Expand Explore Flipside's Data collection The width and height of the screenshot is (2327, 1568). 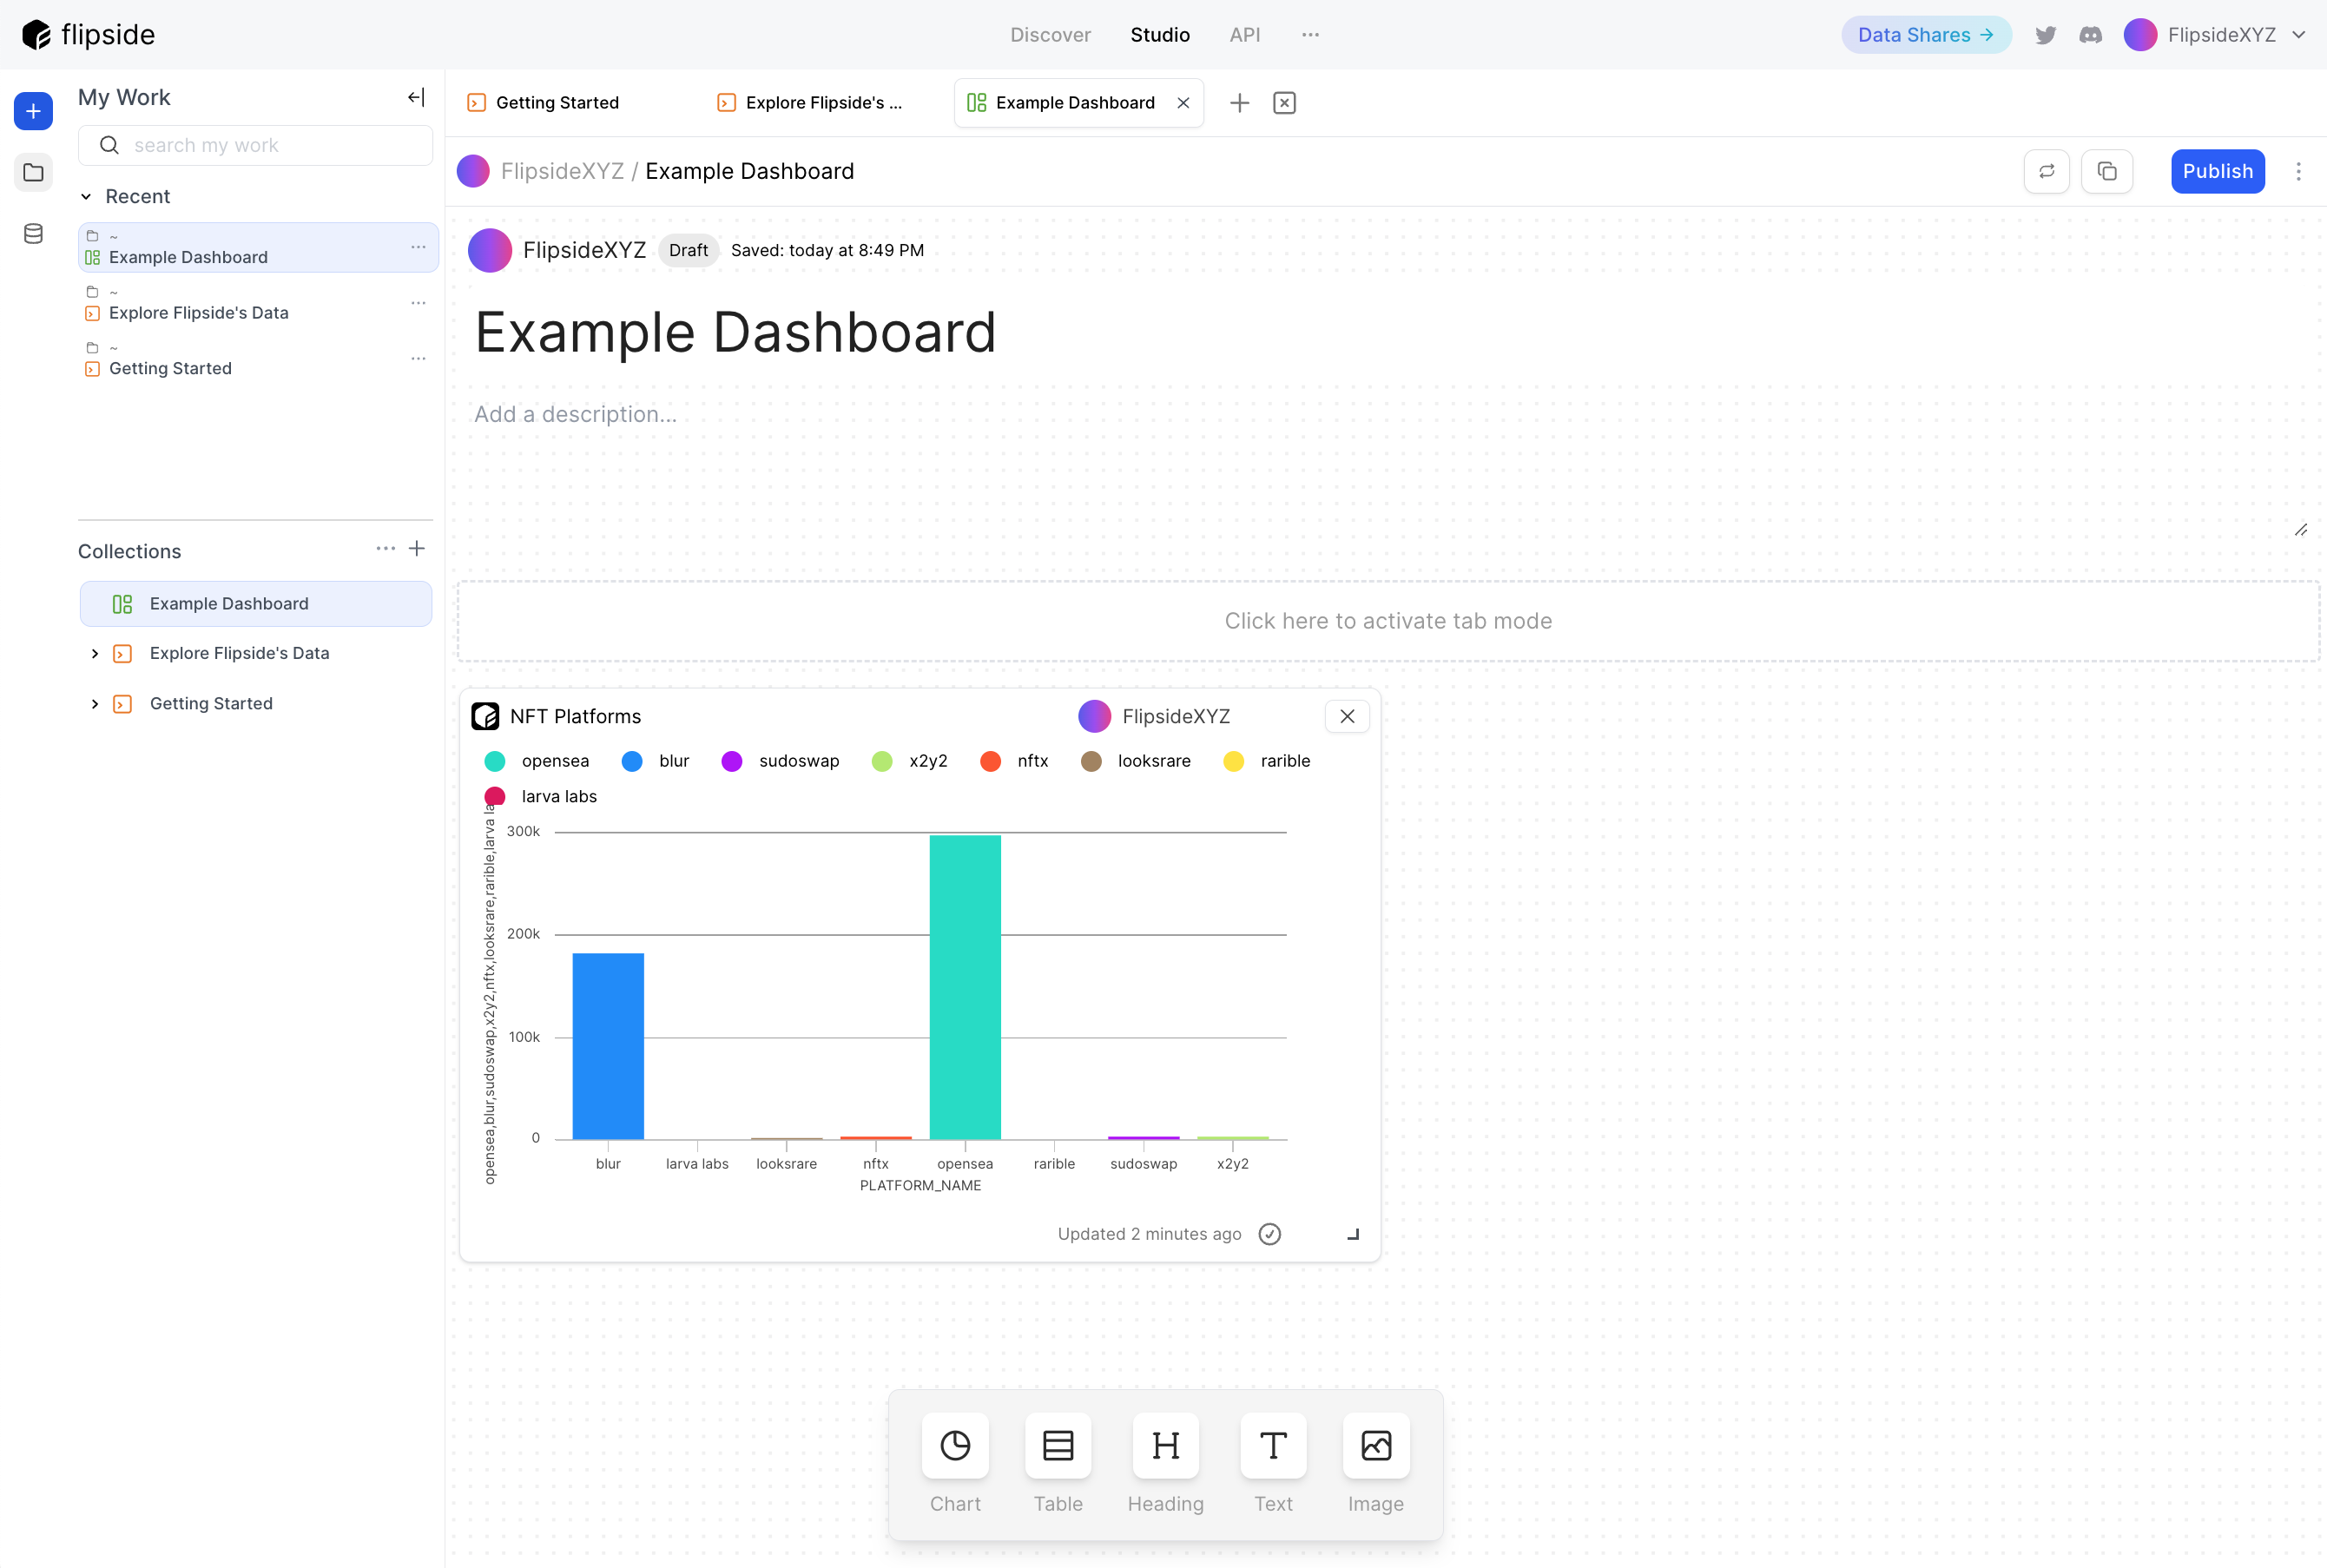[x=95, y=654]
